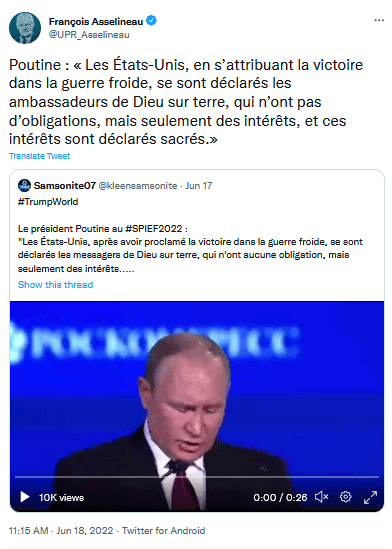Open Samsonite07 account name
The height and width of the screenshot is (549, 392).
click(65, 186)
